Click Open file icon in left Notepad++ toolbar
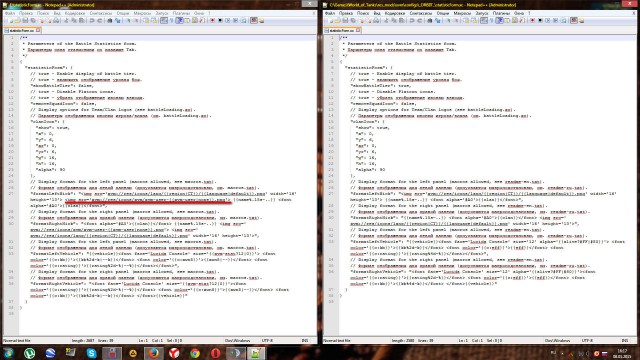 point(17,20)
